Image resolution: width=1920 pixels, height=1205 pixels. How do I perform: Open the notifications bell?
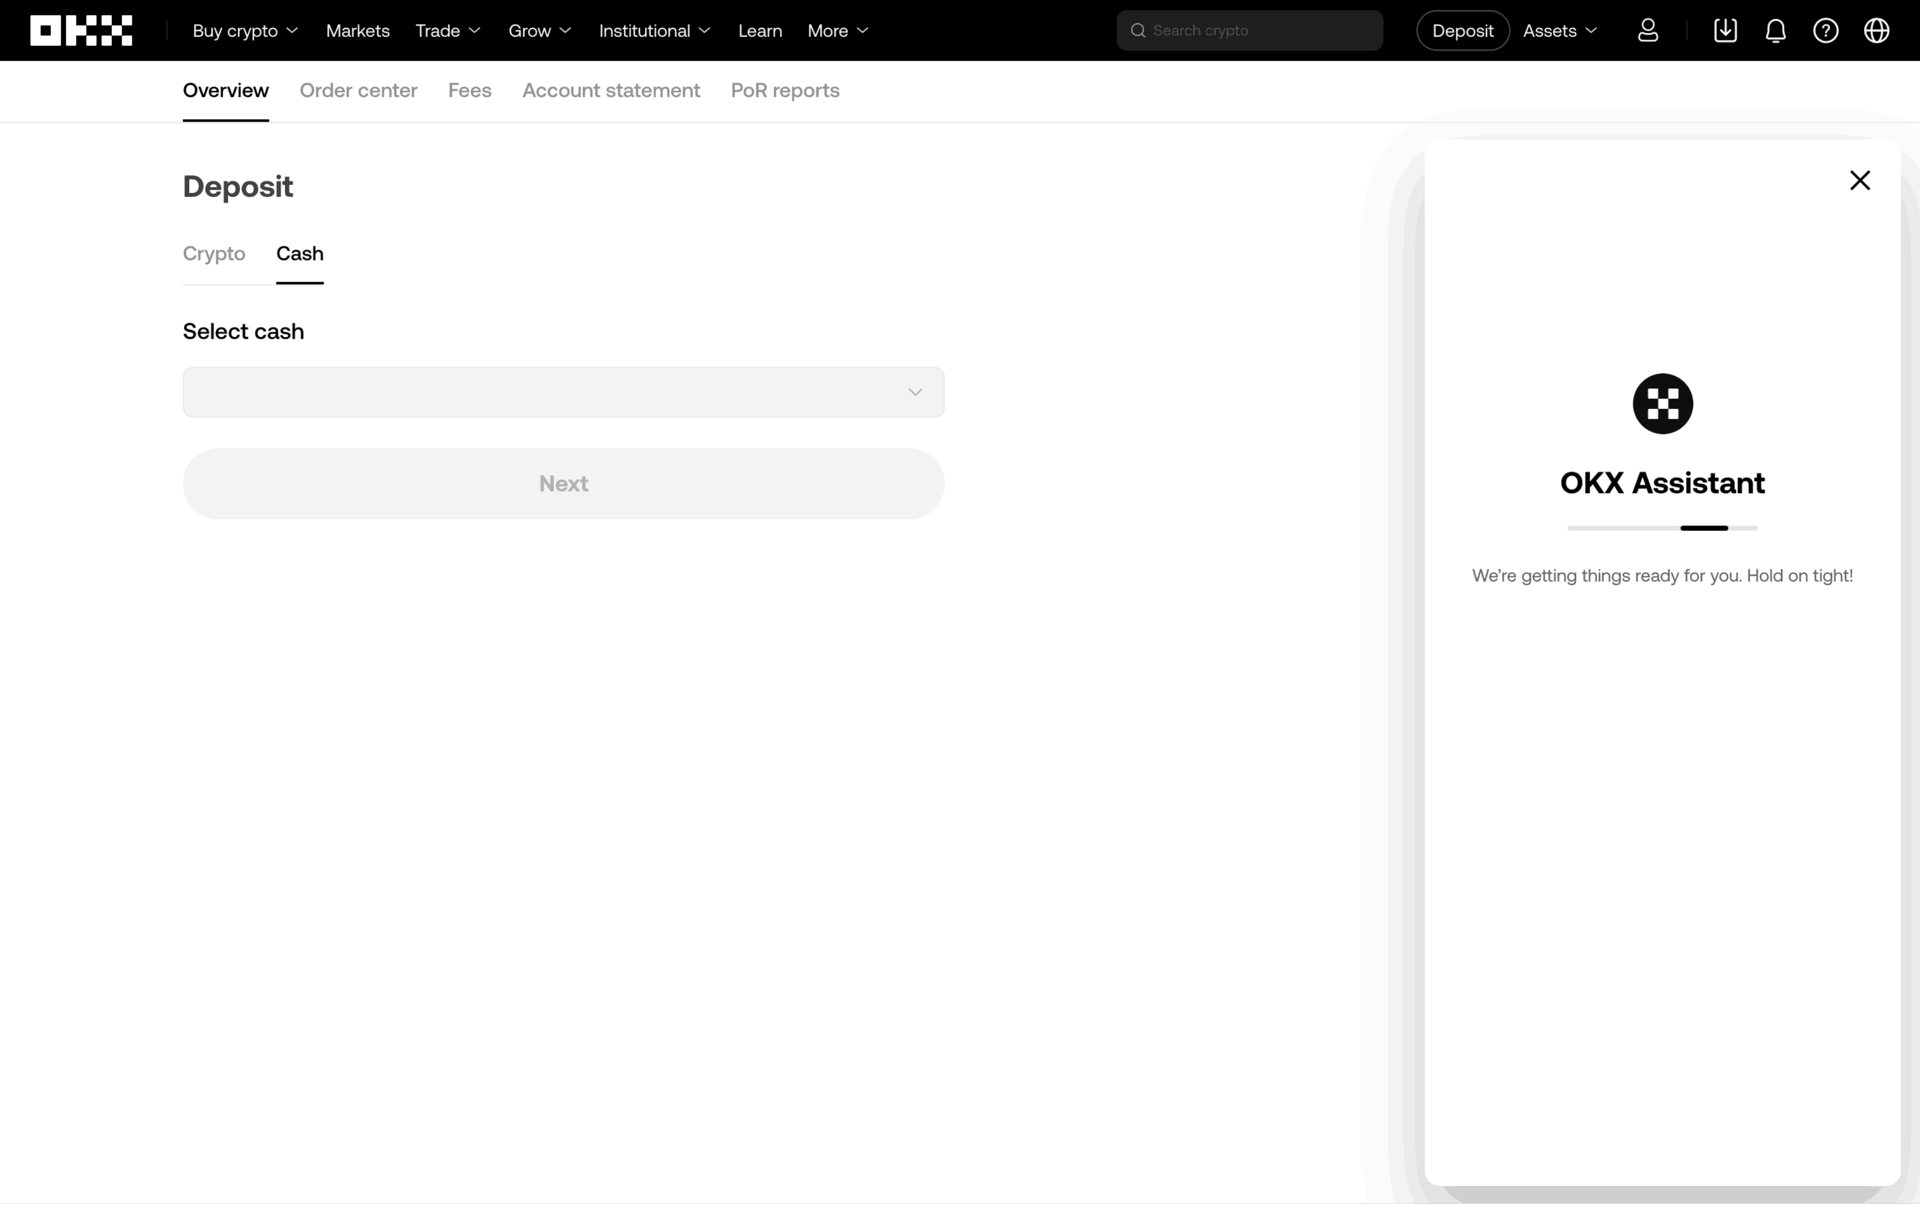point(1775,31)
